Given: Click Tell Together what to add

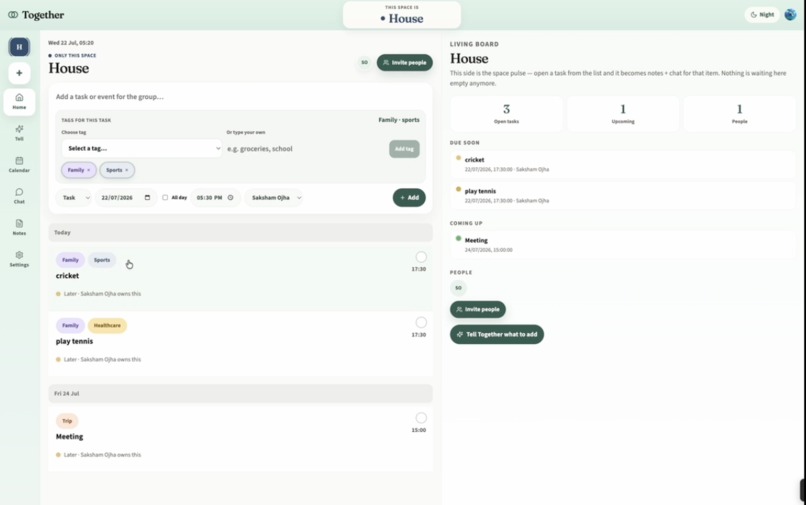Looking at the screenshot, I should (x=497, y=334).
